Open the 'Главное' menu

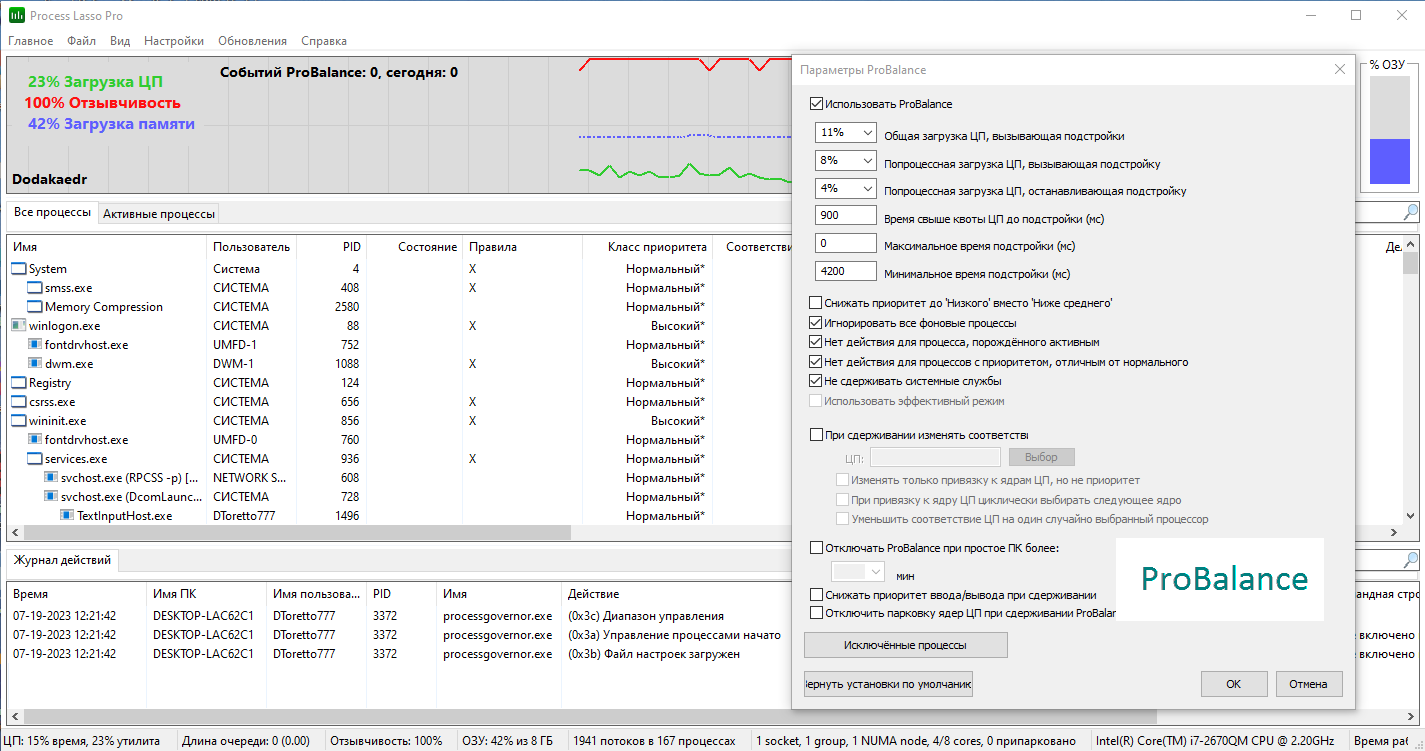31,41
